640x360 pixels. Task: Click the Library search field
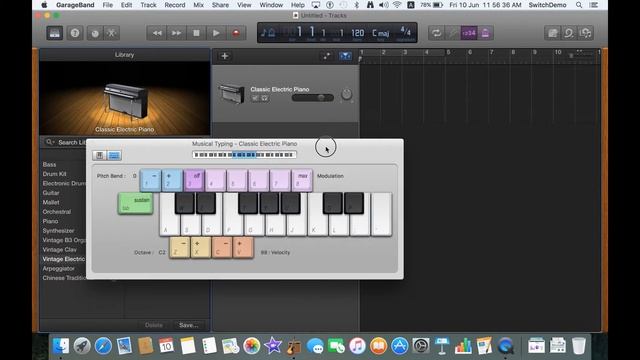(65, 142)
